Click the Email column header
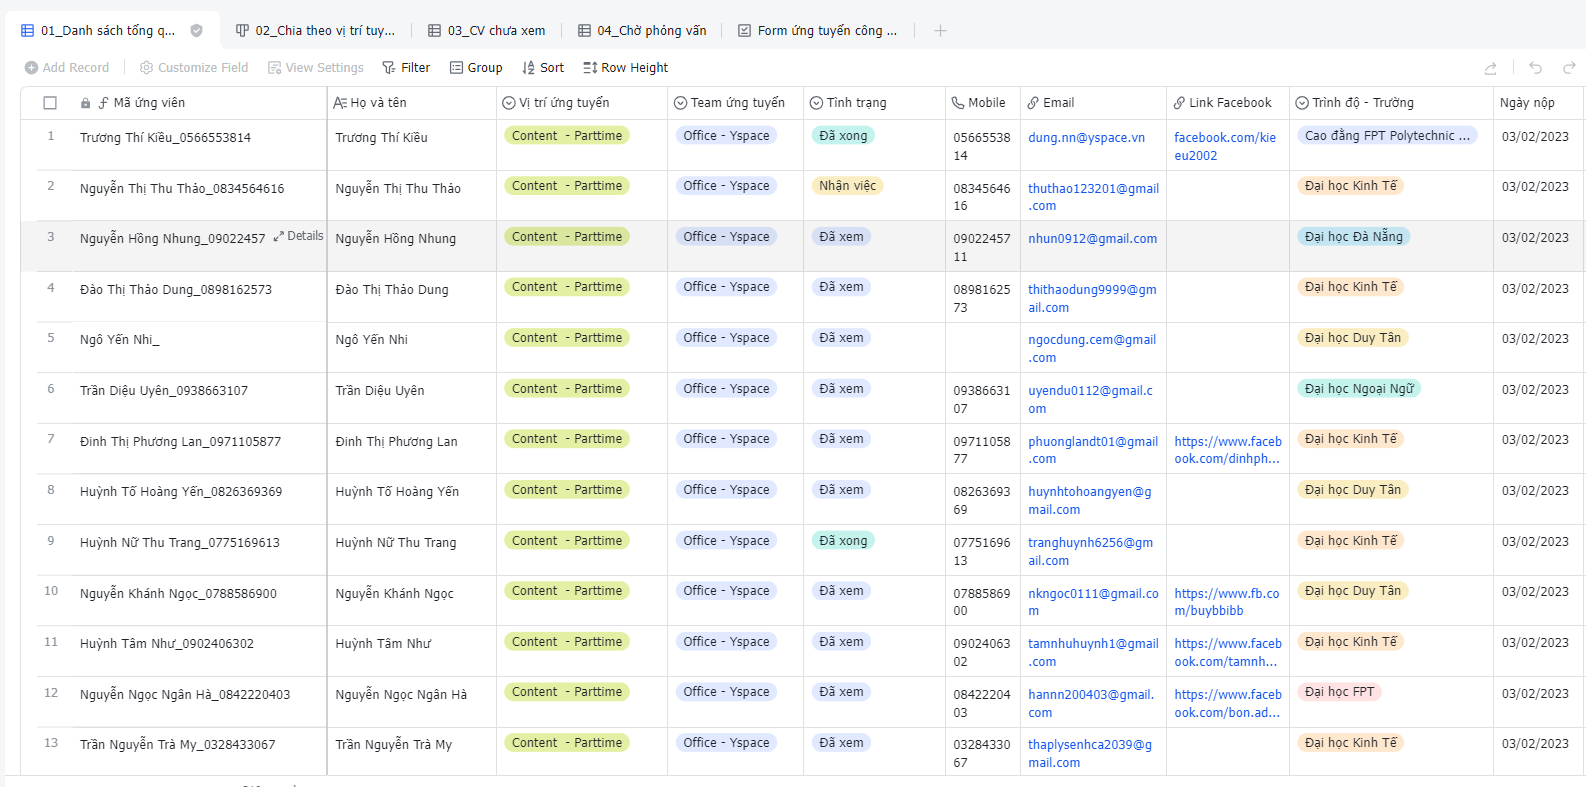 point(1093,103)
